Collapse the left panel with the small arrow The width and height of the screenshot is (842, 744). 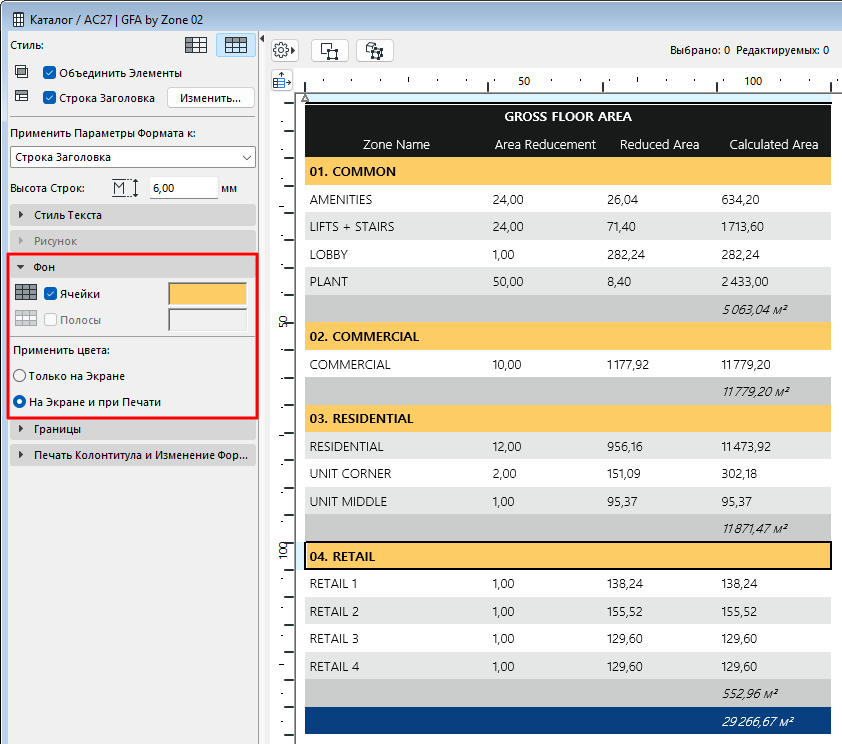pos(261,39)
